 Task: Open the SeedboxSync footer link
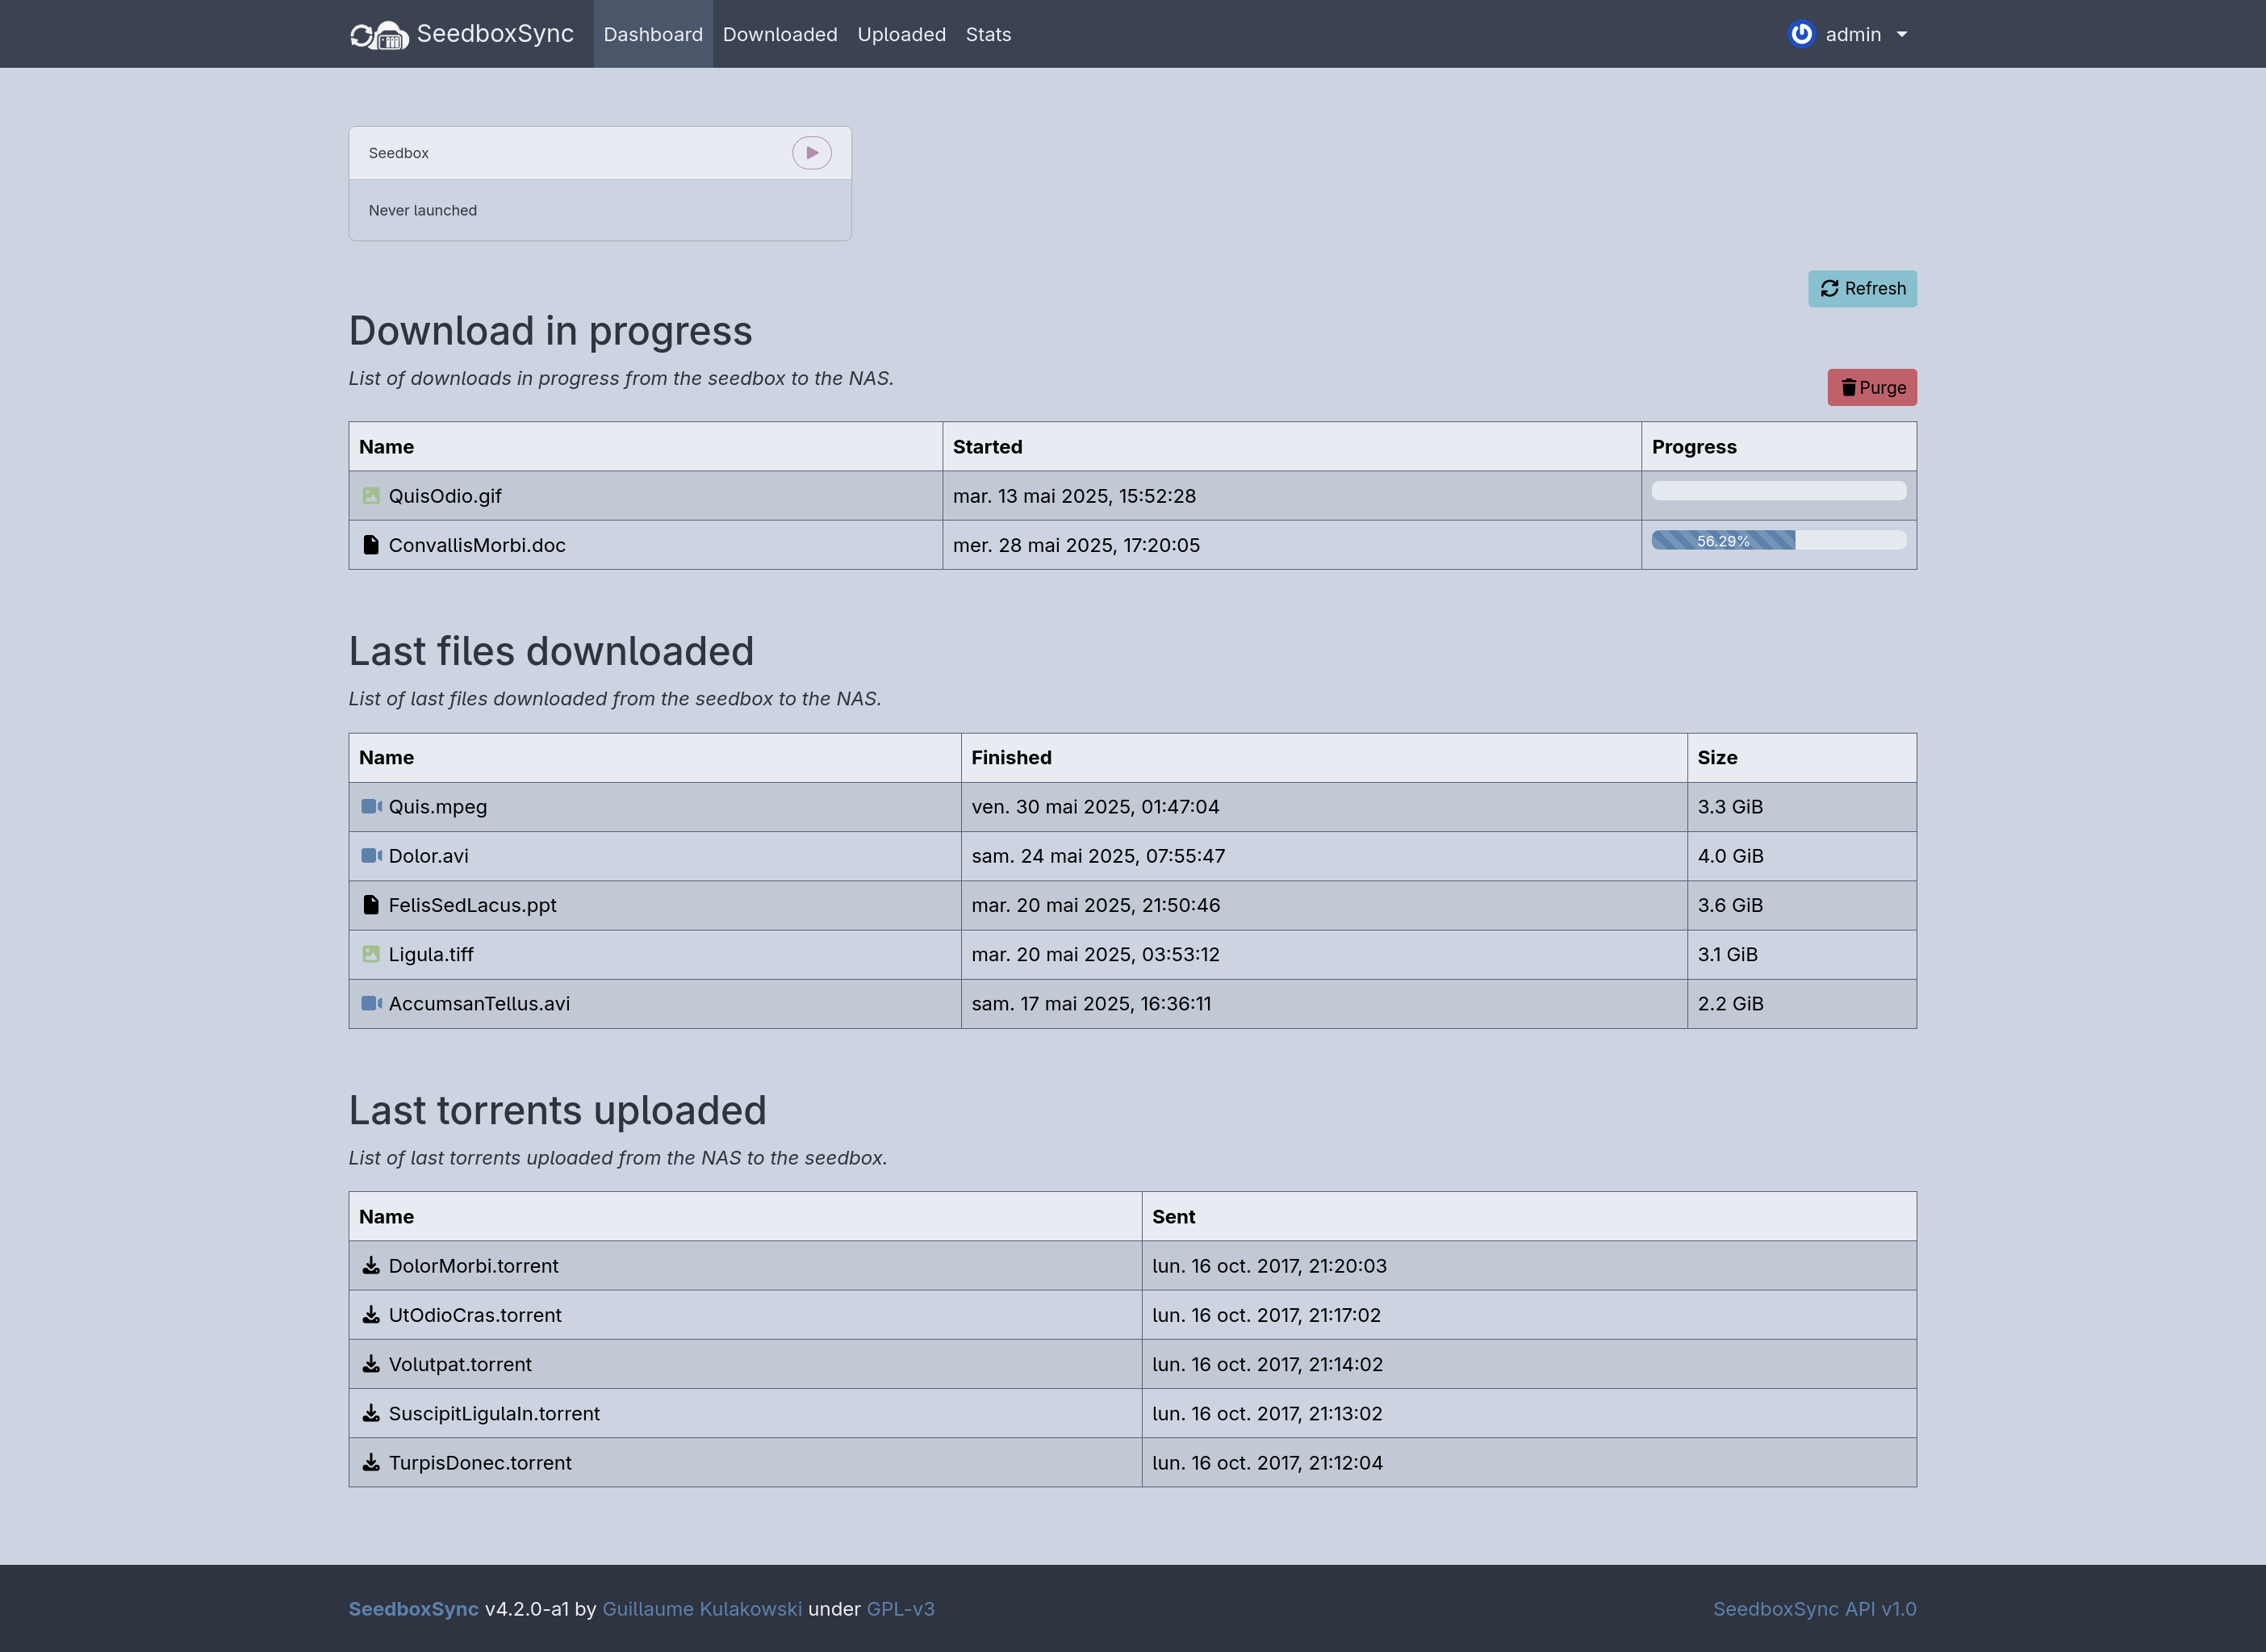click(x=413, y=1609)
